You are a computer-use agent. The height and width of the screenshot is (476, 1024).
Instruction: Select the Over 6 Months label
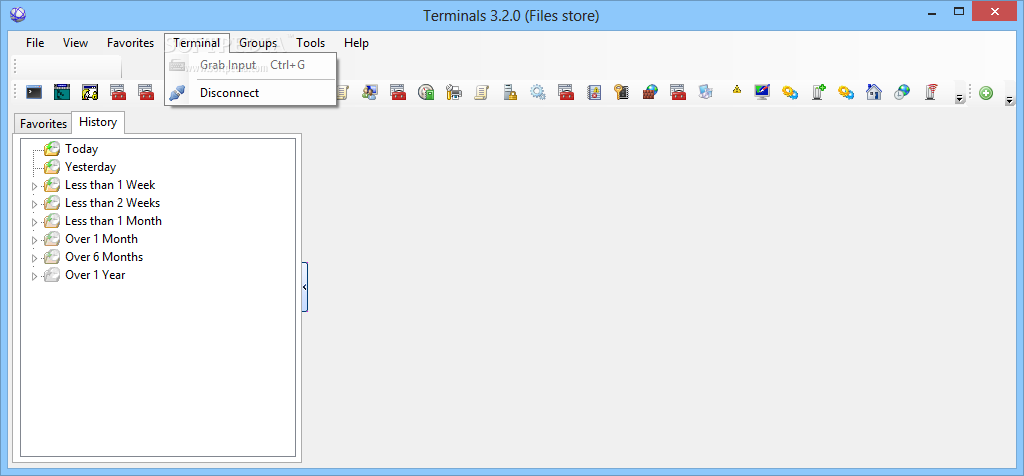point(104,257)
